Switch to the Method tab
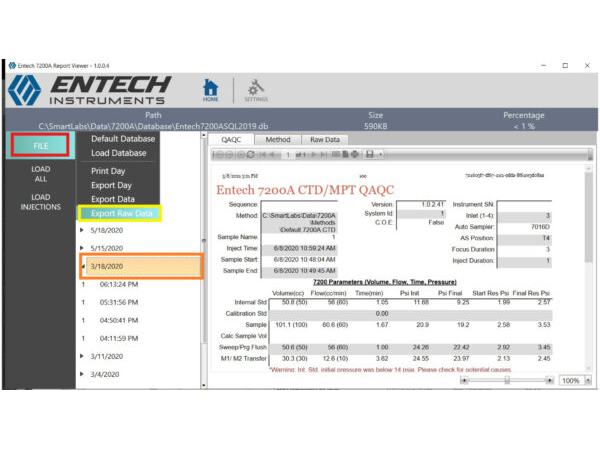 click(278, 140)
